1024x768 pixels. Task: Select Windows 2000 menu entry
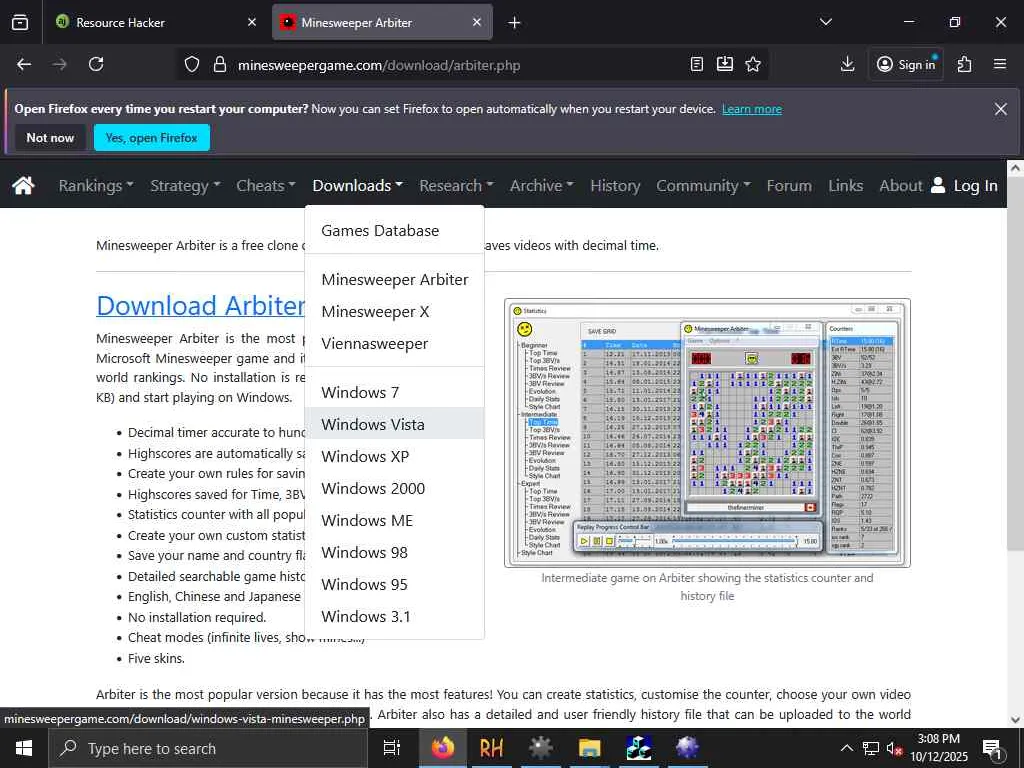coord(394,488)
